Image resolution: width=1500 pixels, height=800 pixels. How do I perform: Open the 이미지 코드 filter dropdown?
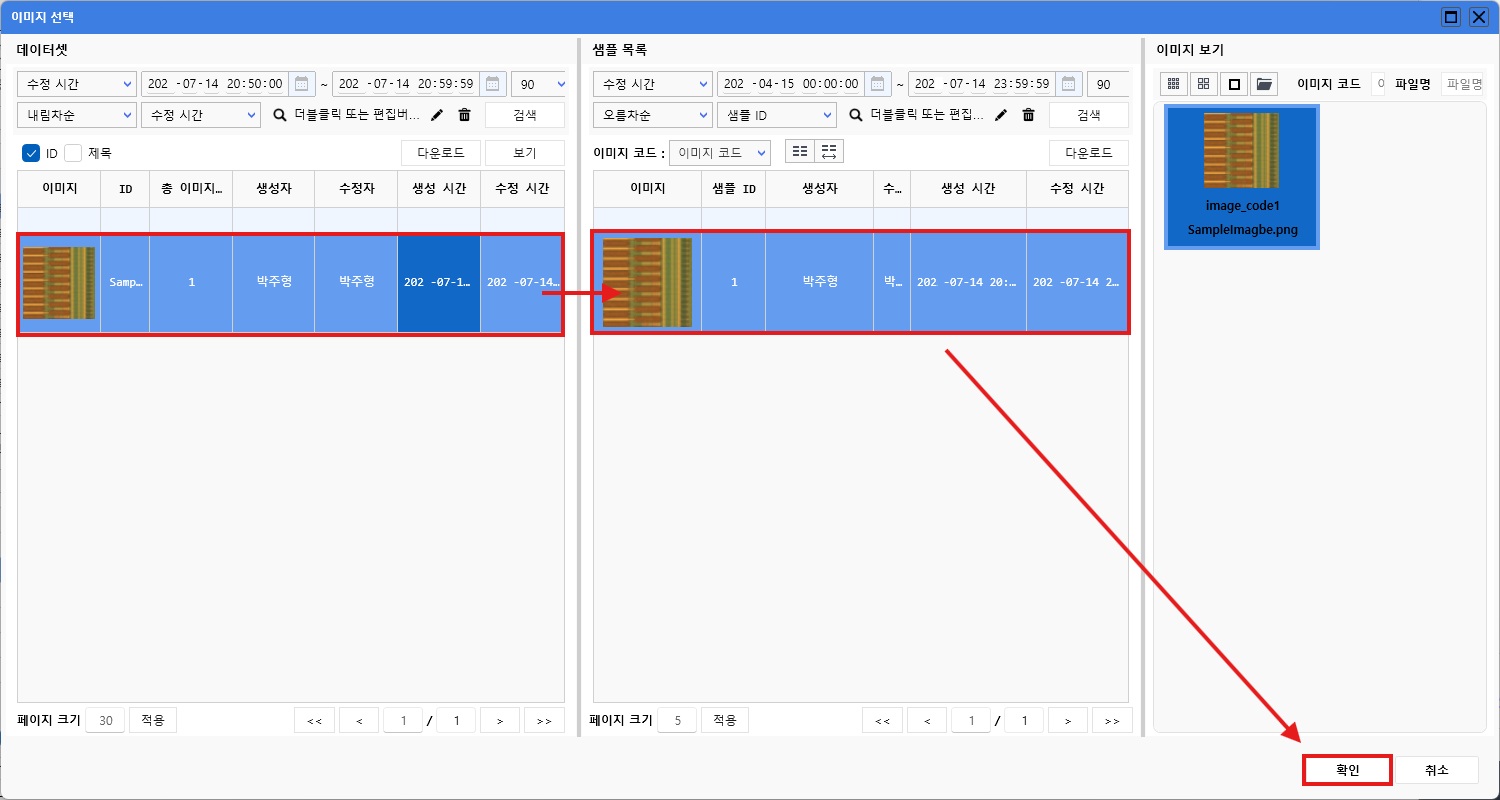click(x=719, y=151)
